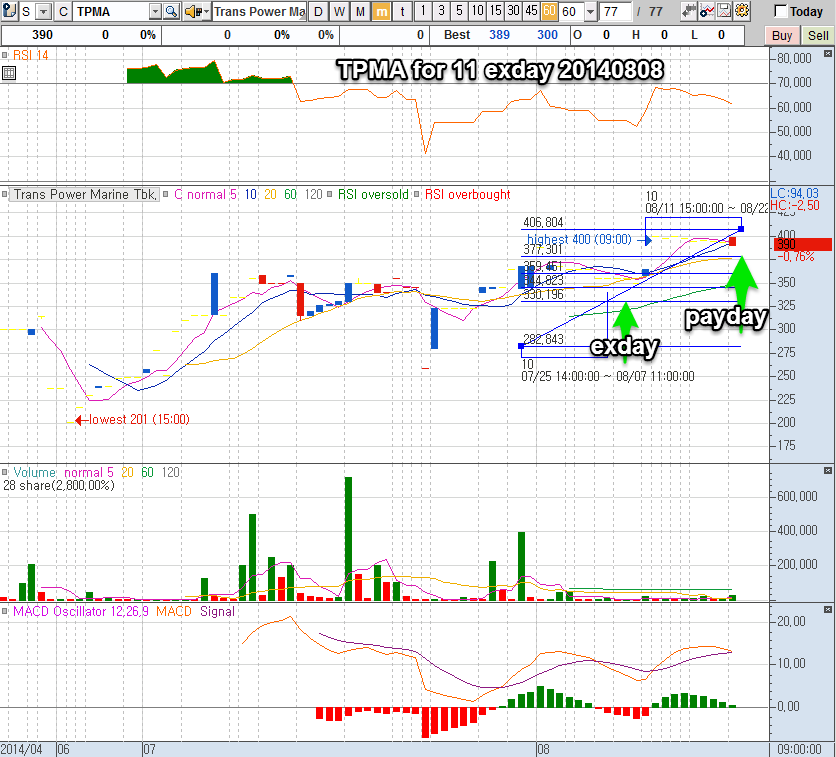Screen dimensions: 836x757
Task: Open the custom interval 60 dropdown
Action: click(590, 11)
